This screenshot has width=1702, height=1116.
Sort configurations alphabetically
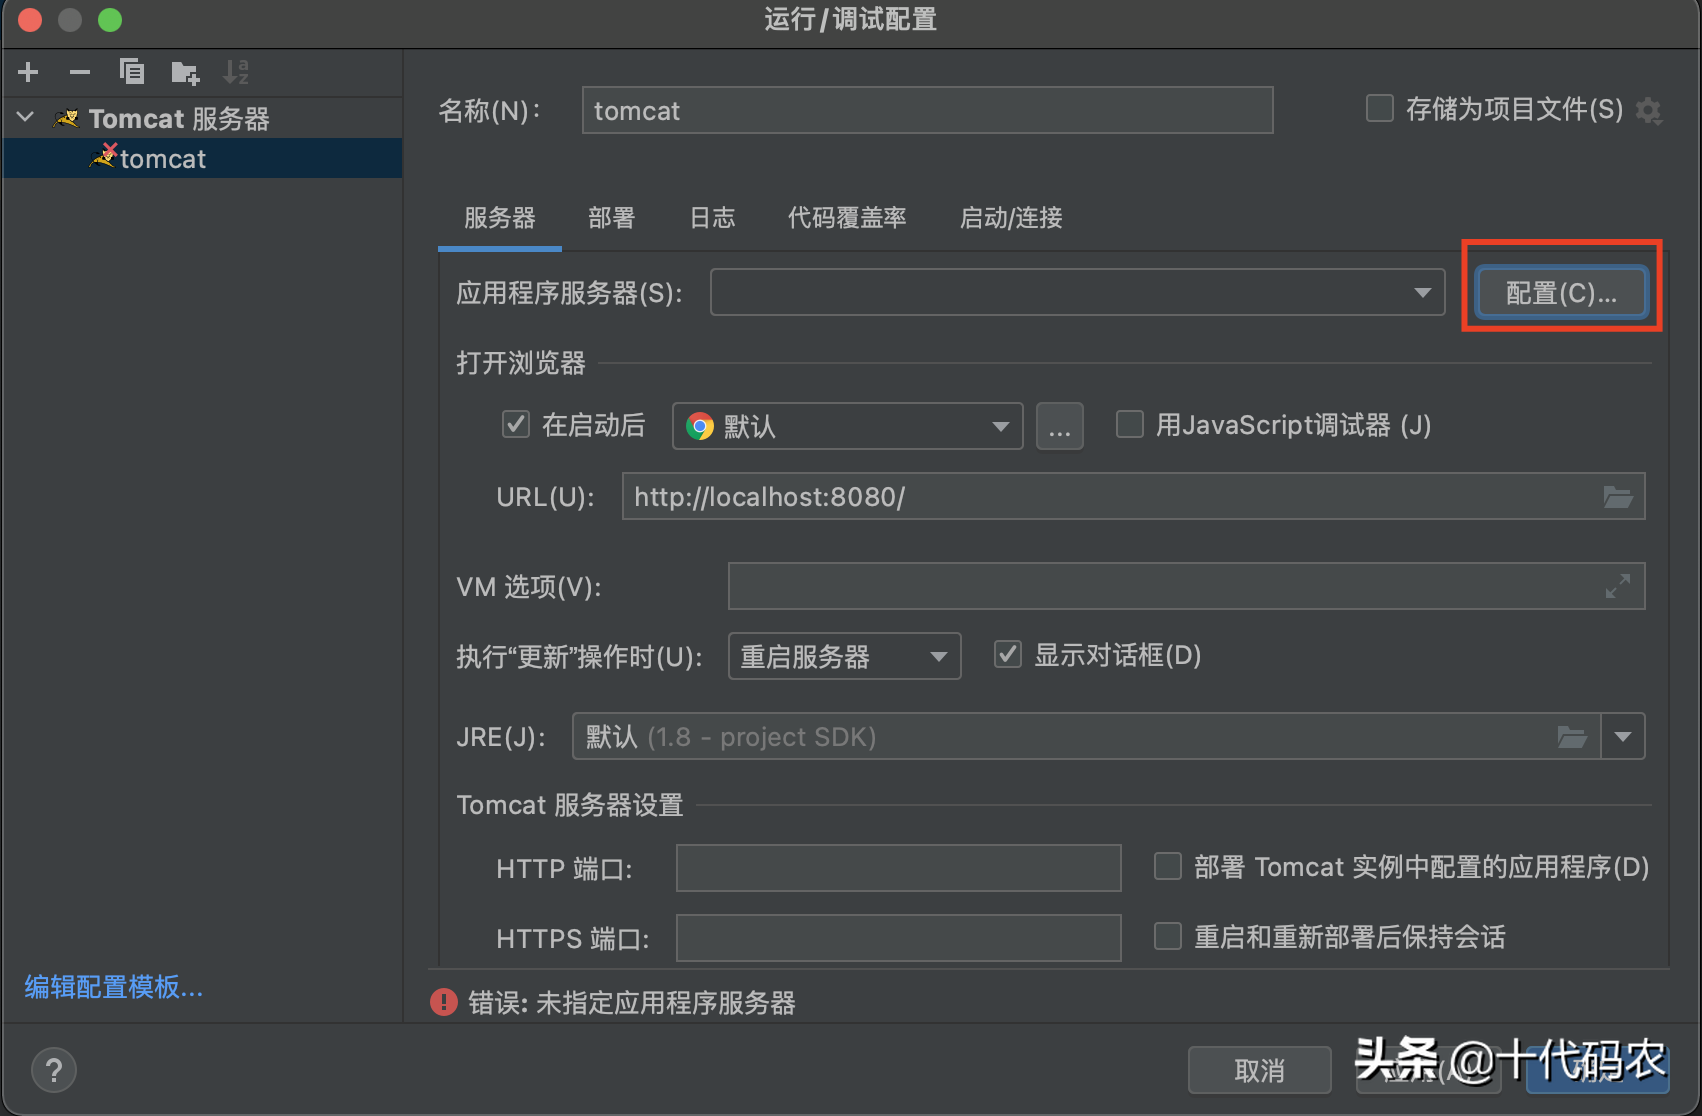[236, 72]
